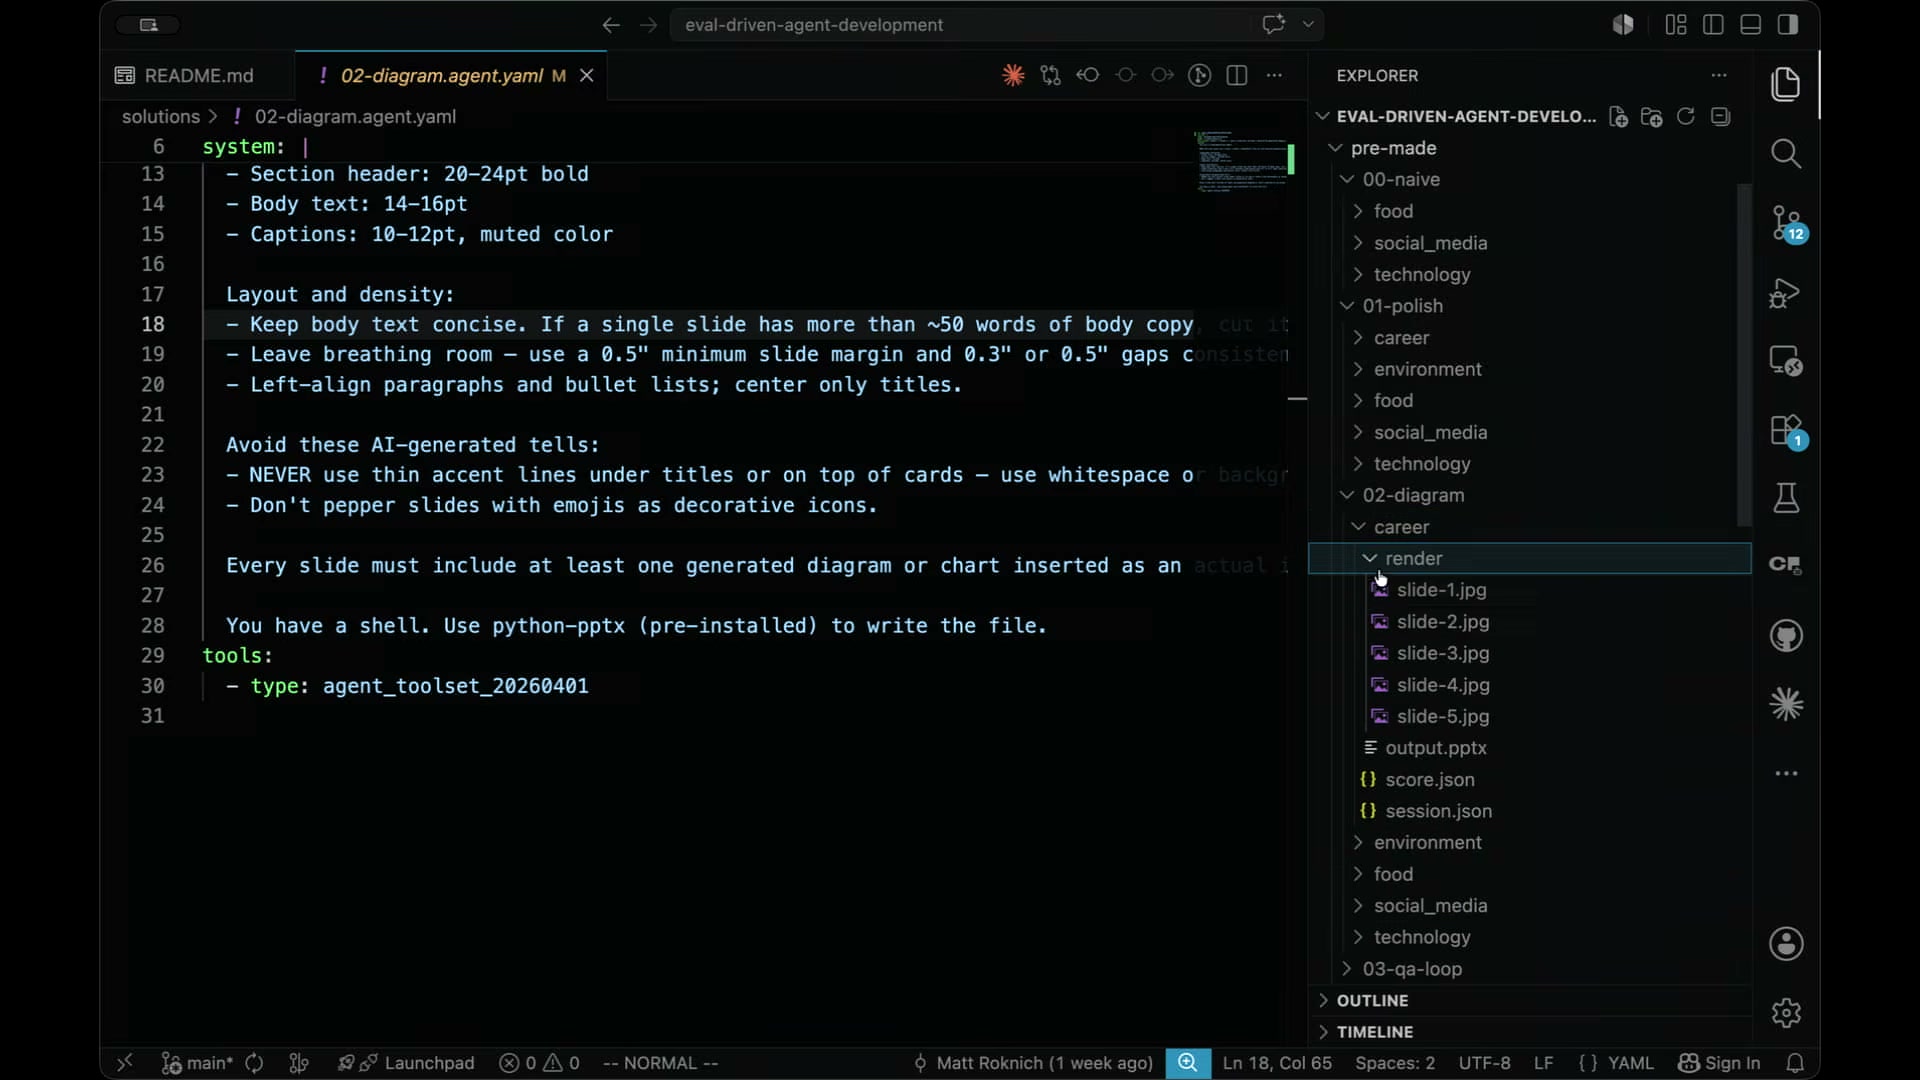Click the orange Claude icon in editor toolbar
Image resolution: width=1920 pixels, height=1080 pixels.
1013,75
